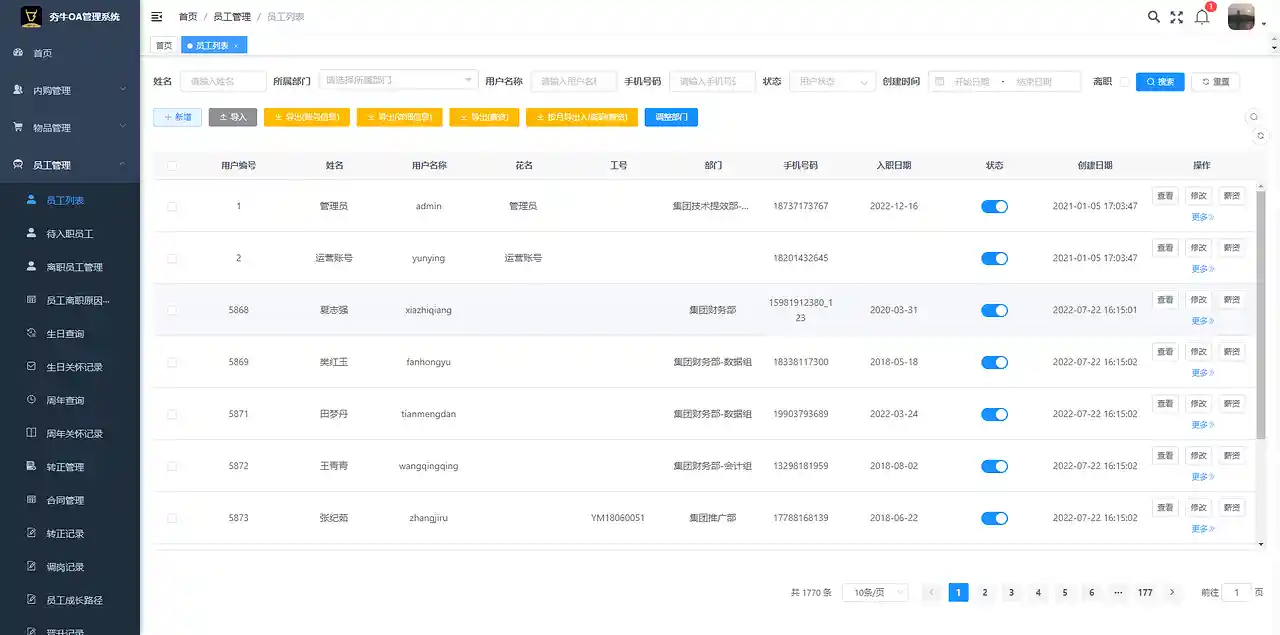Click the 生日查询 menu icon
The height and width of the screenshot is (635, 1280).
click(x=32, y=333)
